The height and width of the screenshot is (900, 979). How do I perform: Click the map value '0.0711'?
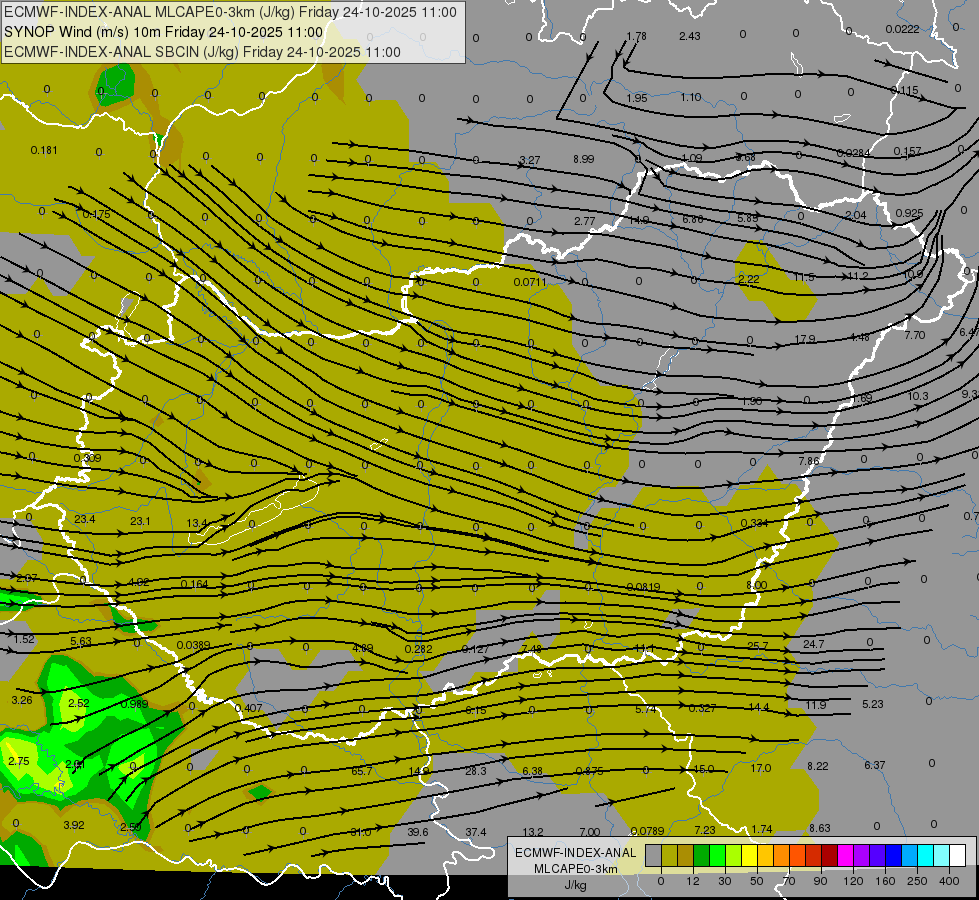point(530,282)
